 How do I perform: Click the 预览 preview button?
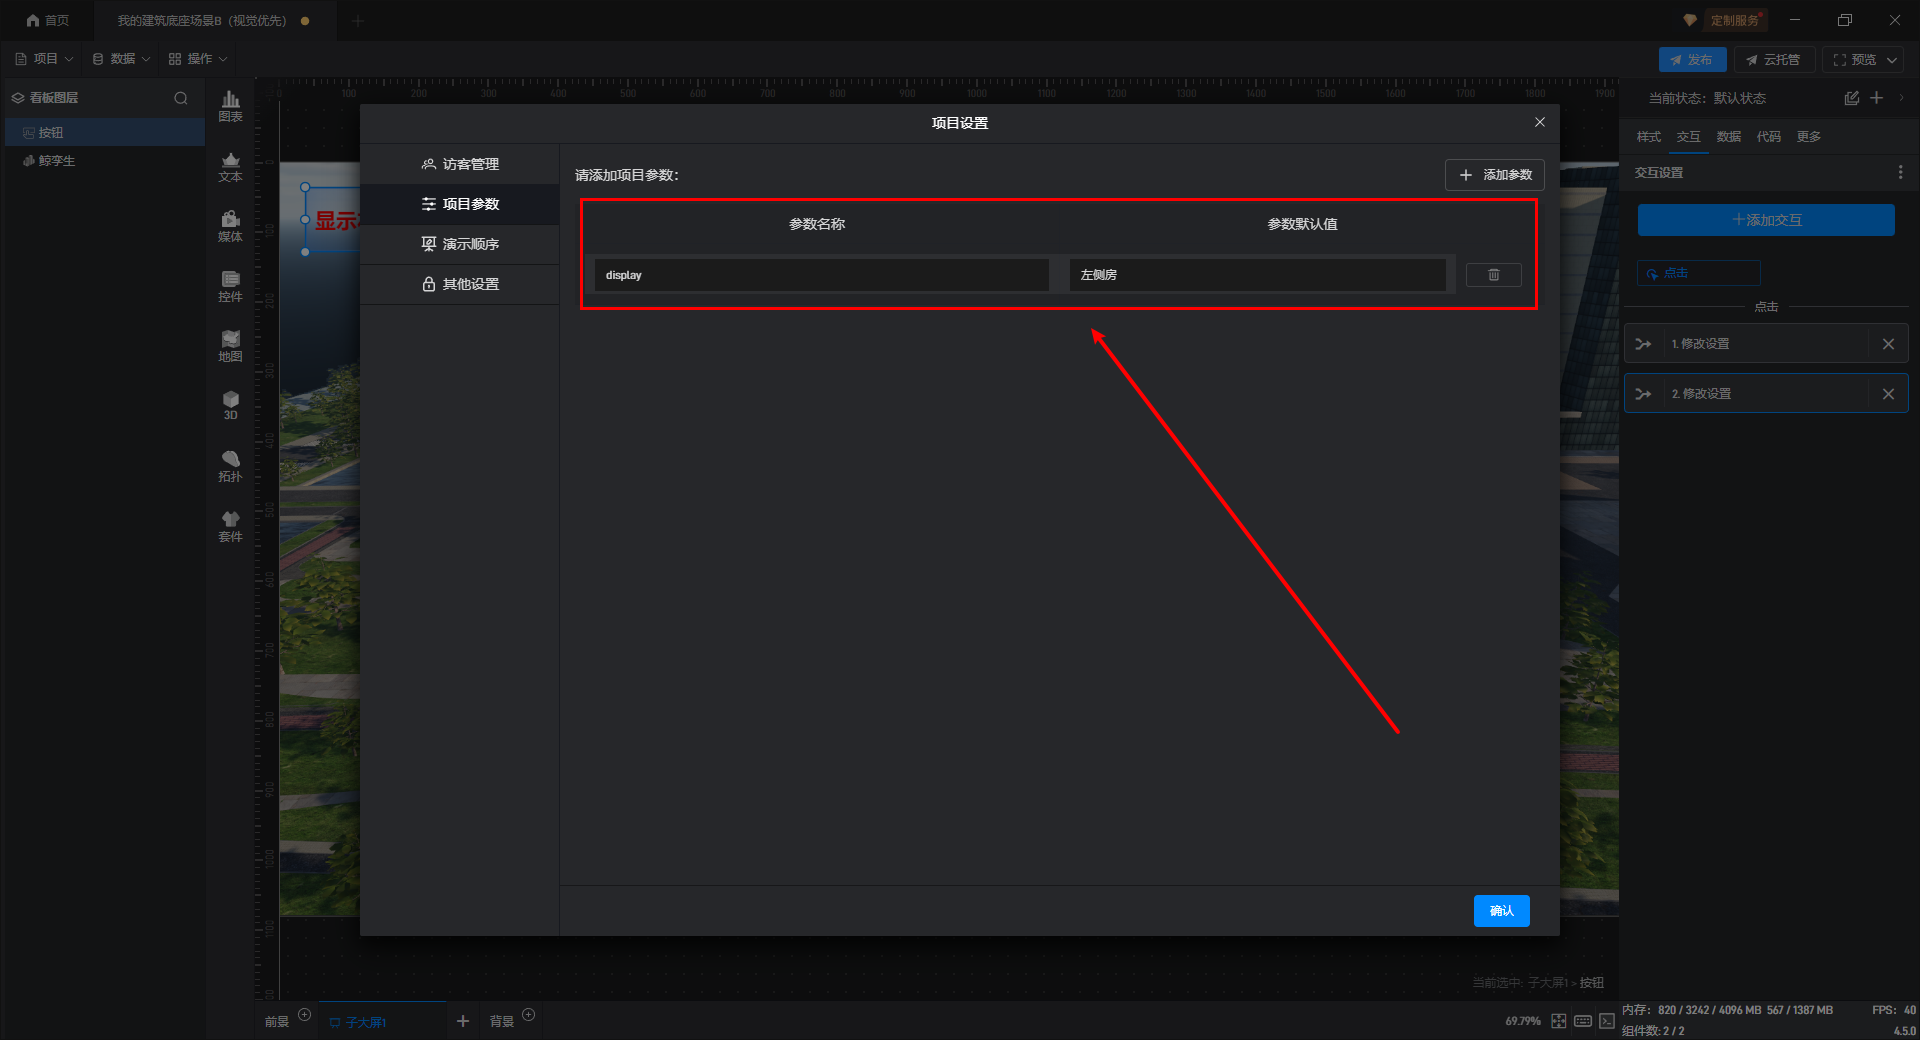coord(1854,60)
